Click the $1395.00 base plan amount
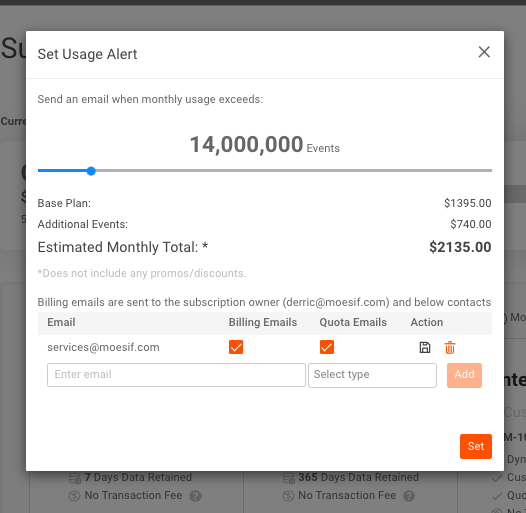This screenshot has height=513, width=526. 468,203
